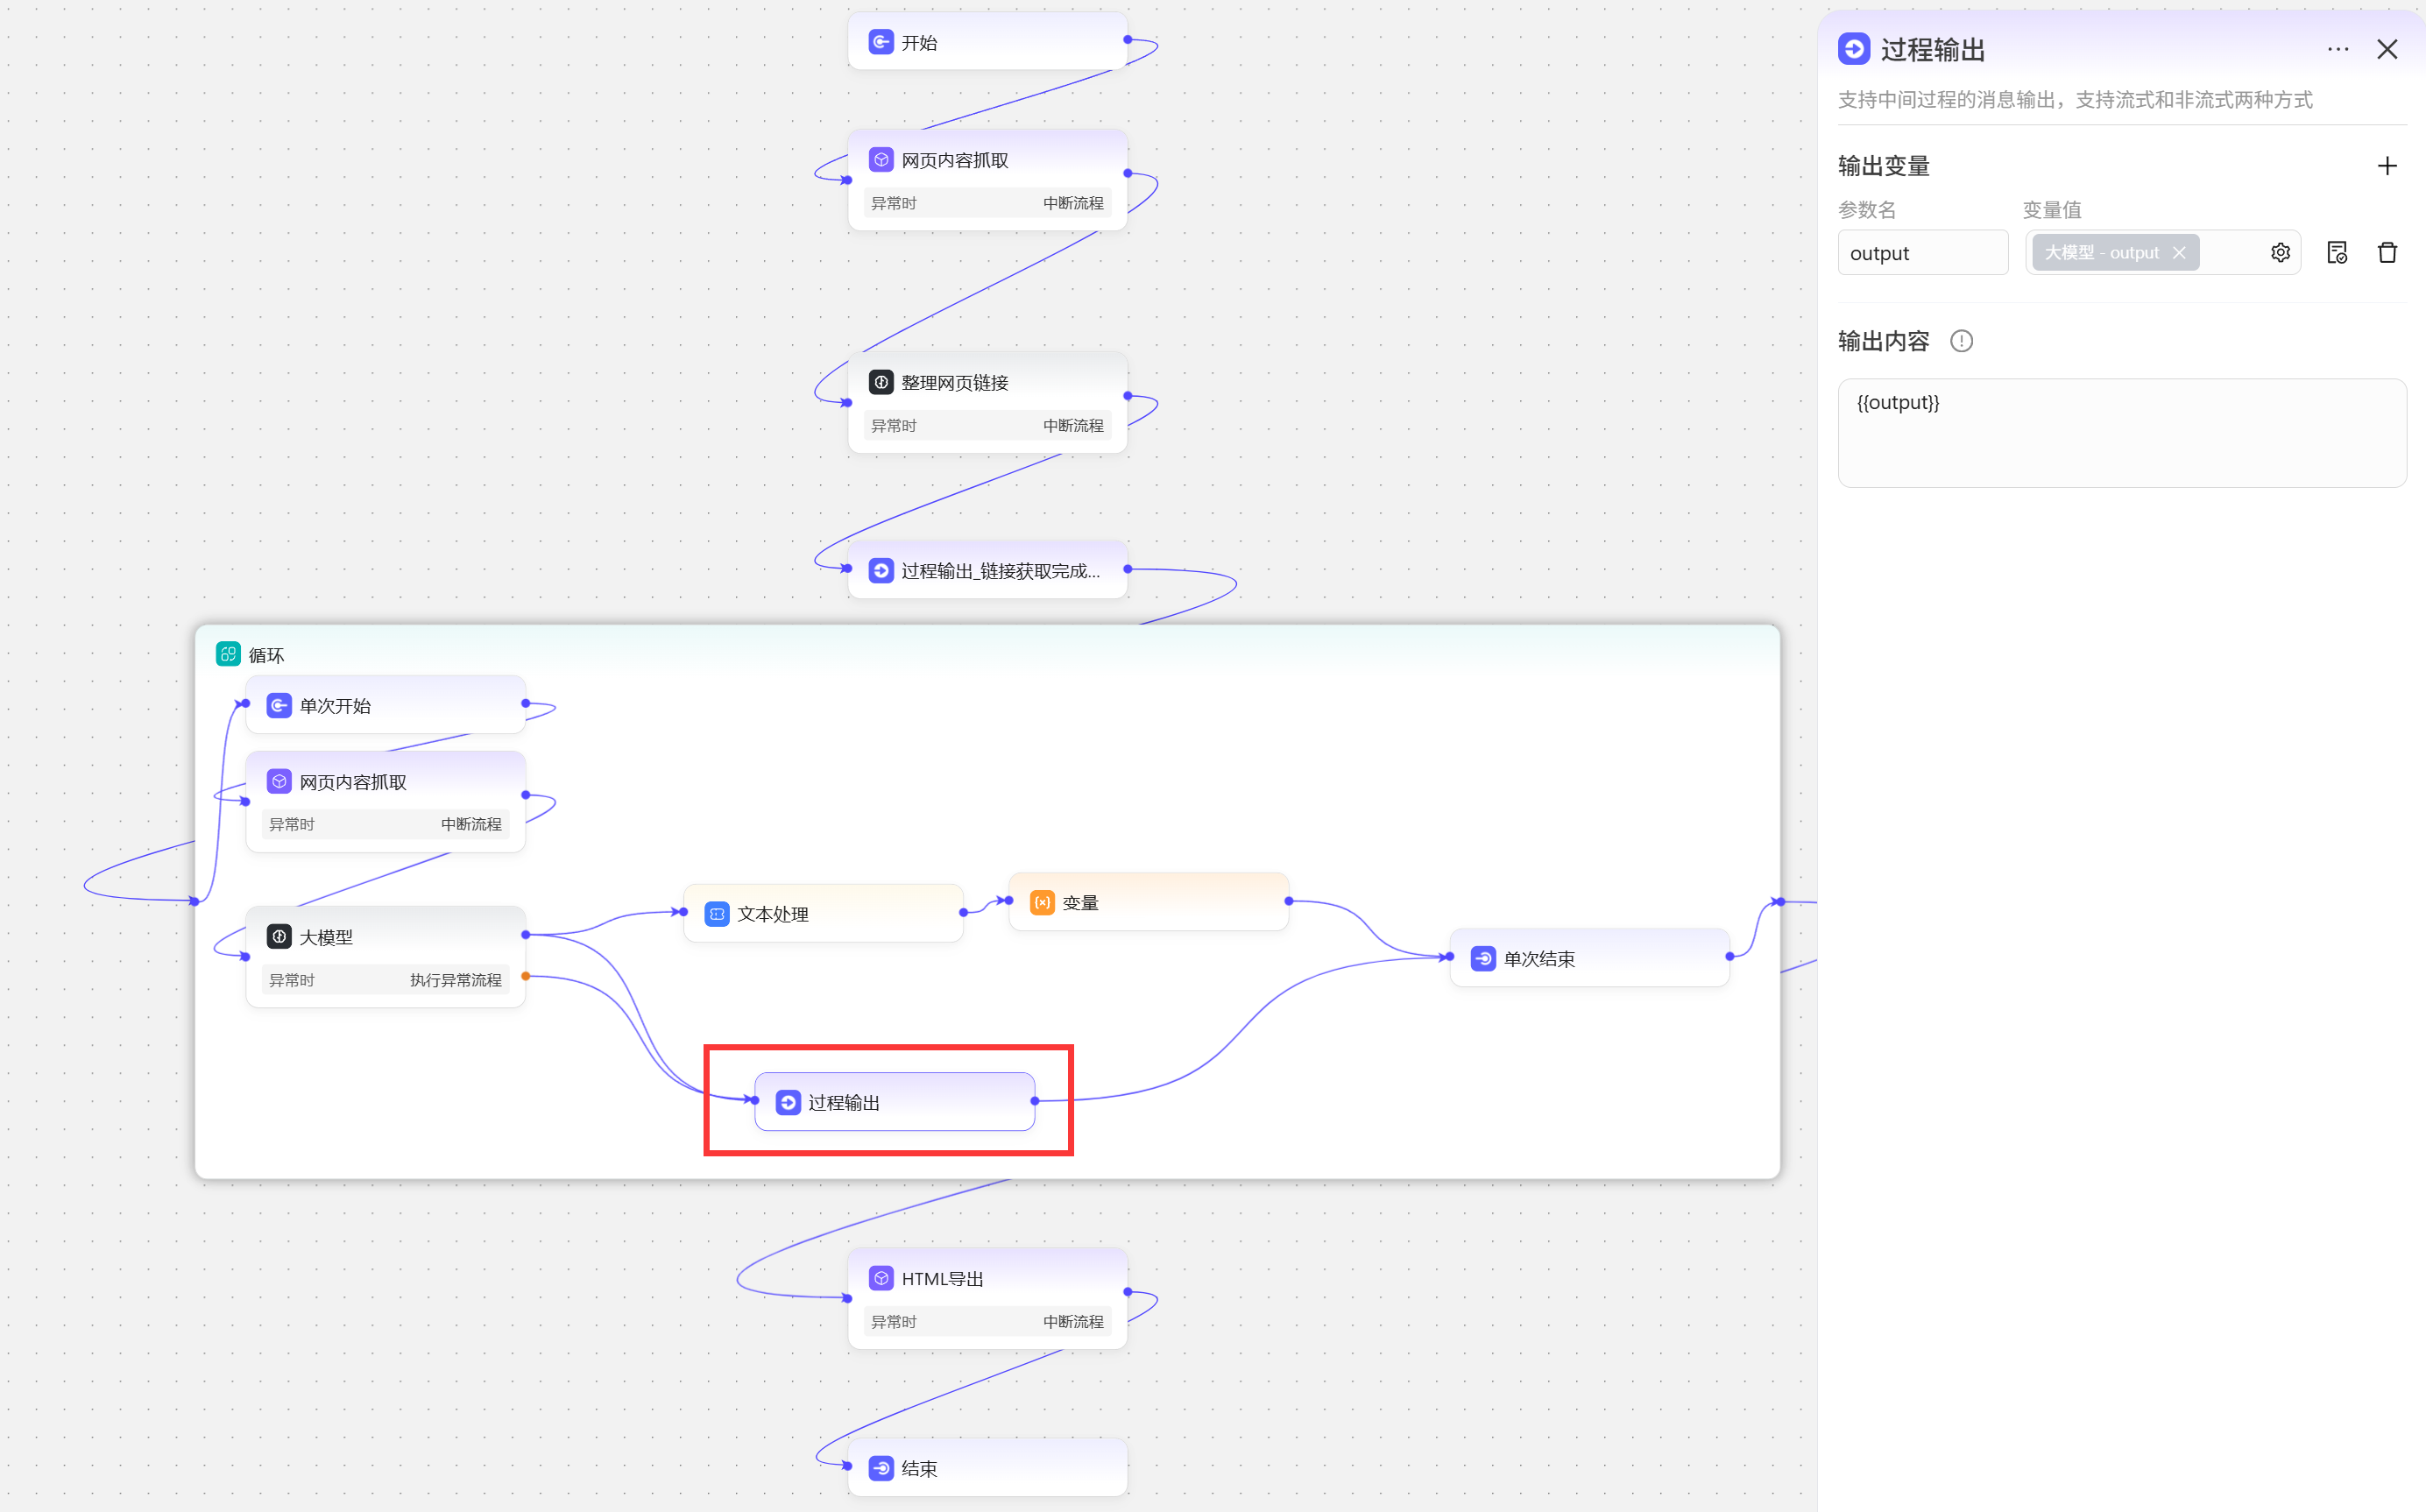Delete the output variable with trash icon

tap(2386, 253)
